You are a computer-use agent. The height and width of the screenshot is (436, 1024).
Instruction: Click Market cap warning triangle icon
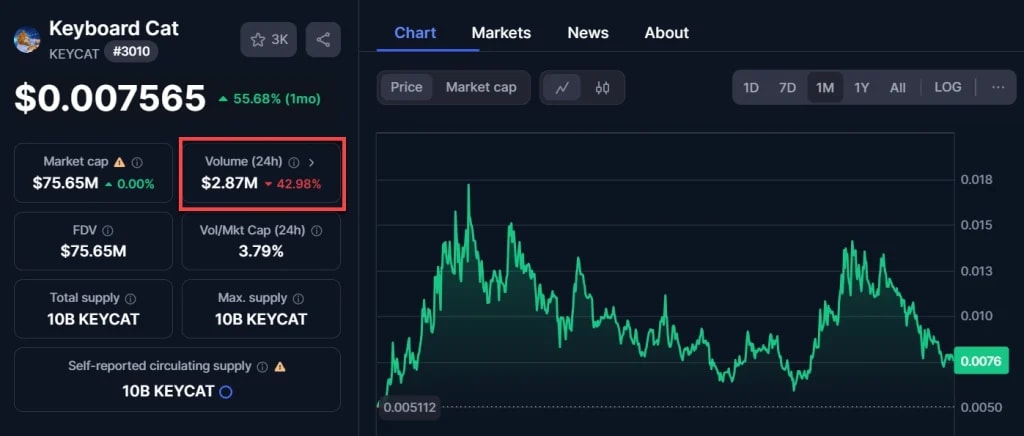[119, 162]
